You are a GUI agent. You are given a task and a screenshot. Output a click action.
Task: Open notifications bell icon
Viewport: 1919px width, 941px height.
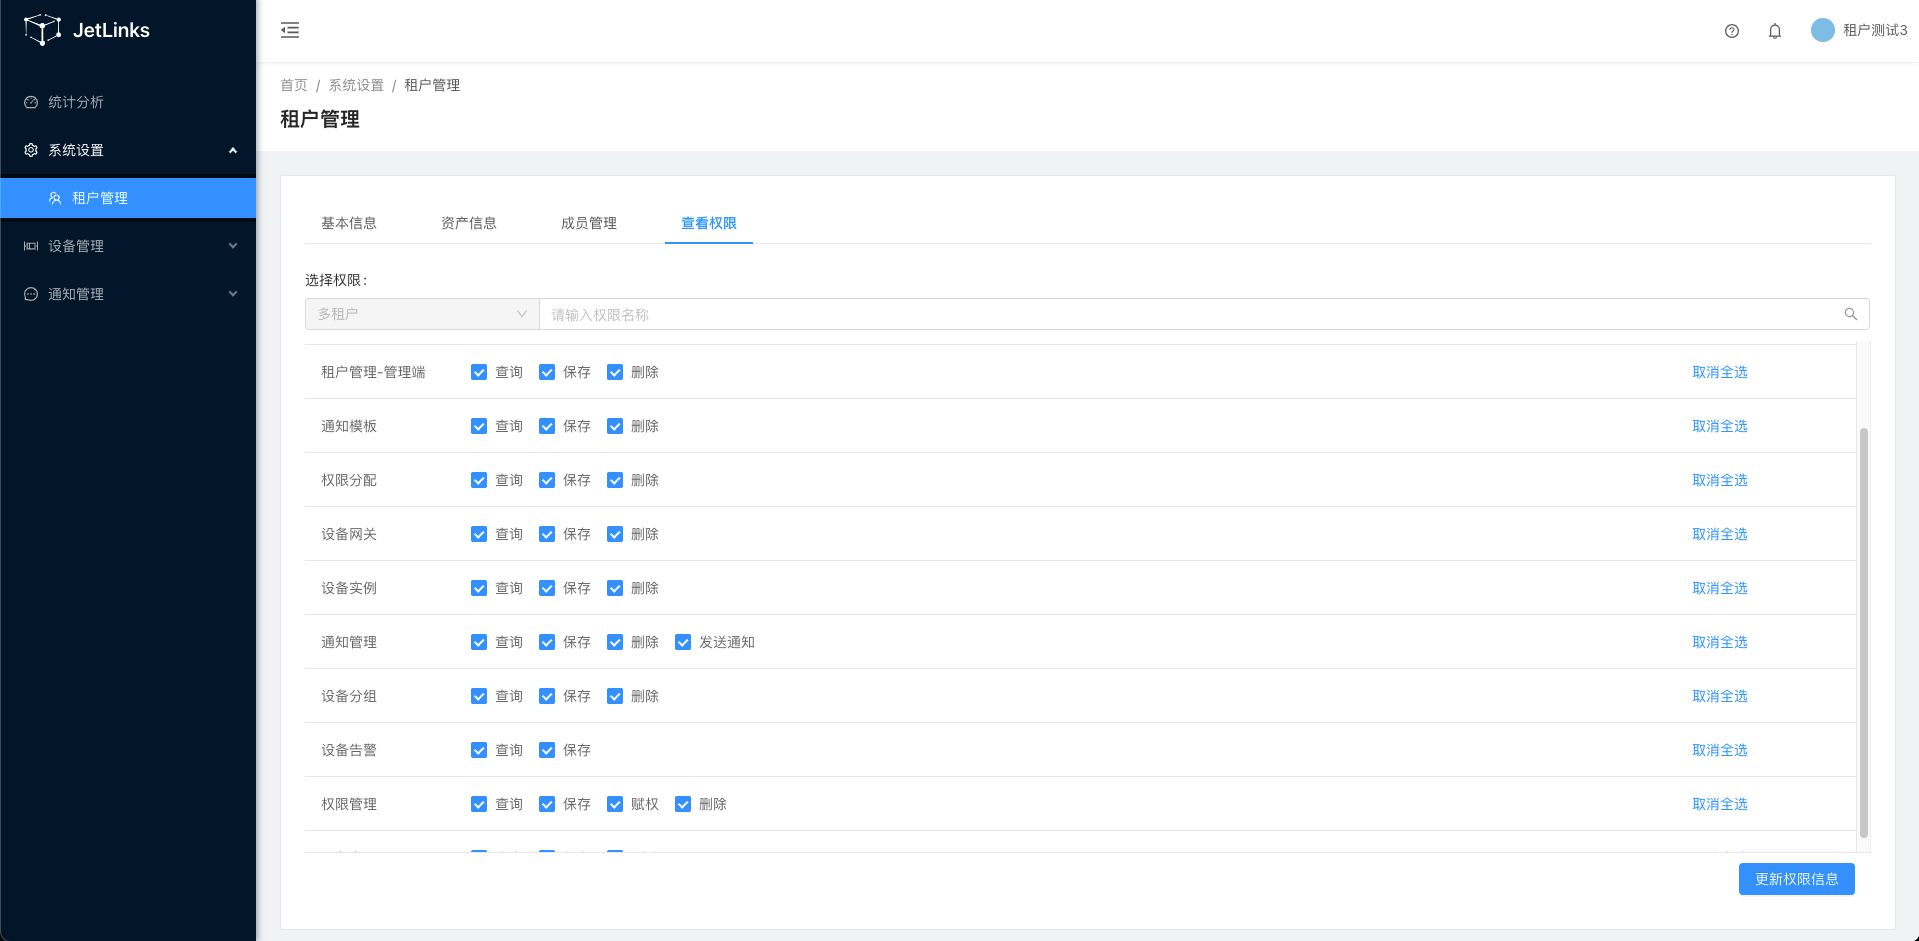[x=1775, y=31]
